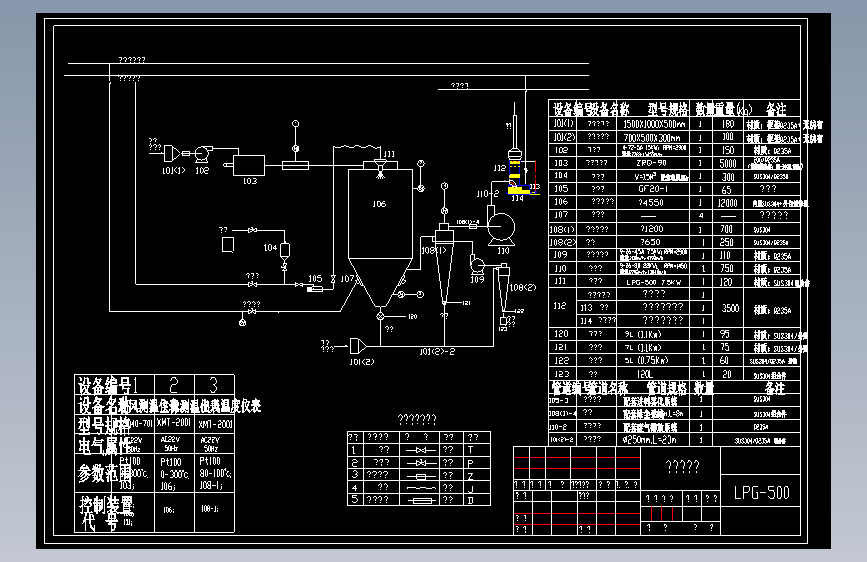
Task: Click the 107 label near tower cone
Action: tap(347, 278)
